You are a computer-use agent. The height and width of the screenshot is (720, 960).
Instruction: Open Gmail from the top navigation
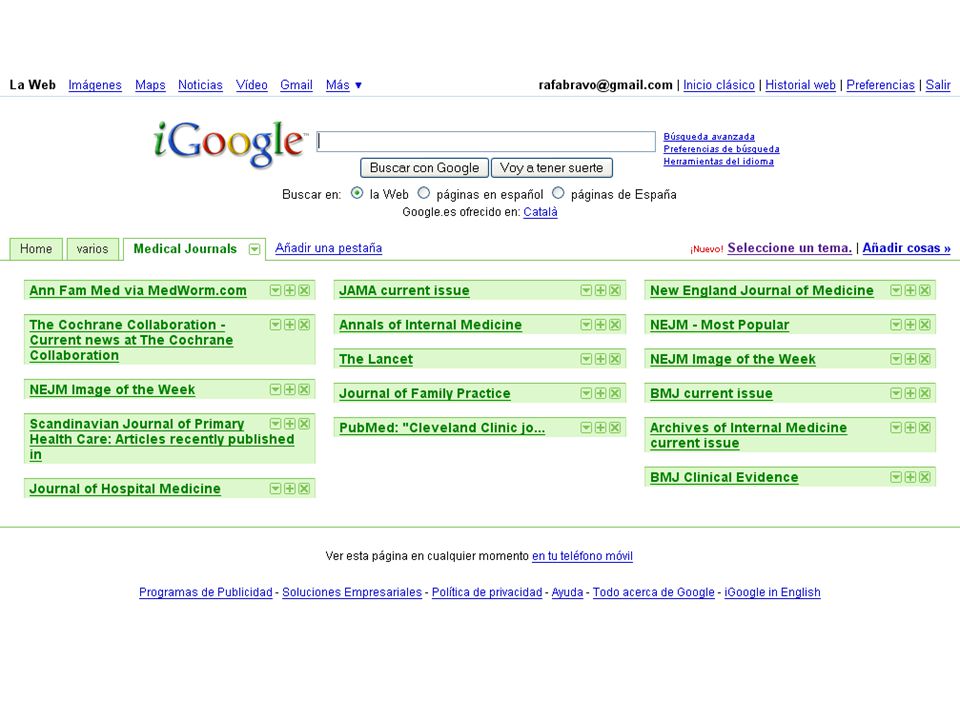click(296, 85)
